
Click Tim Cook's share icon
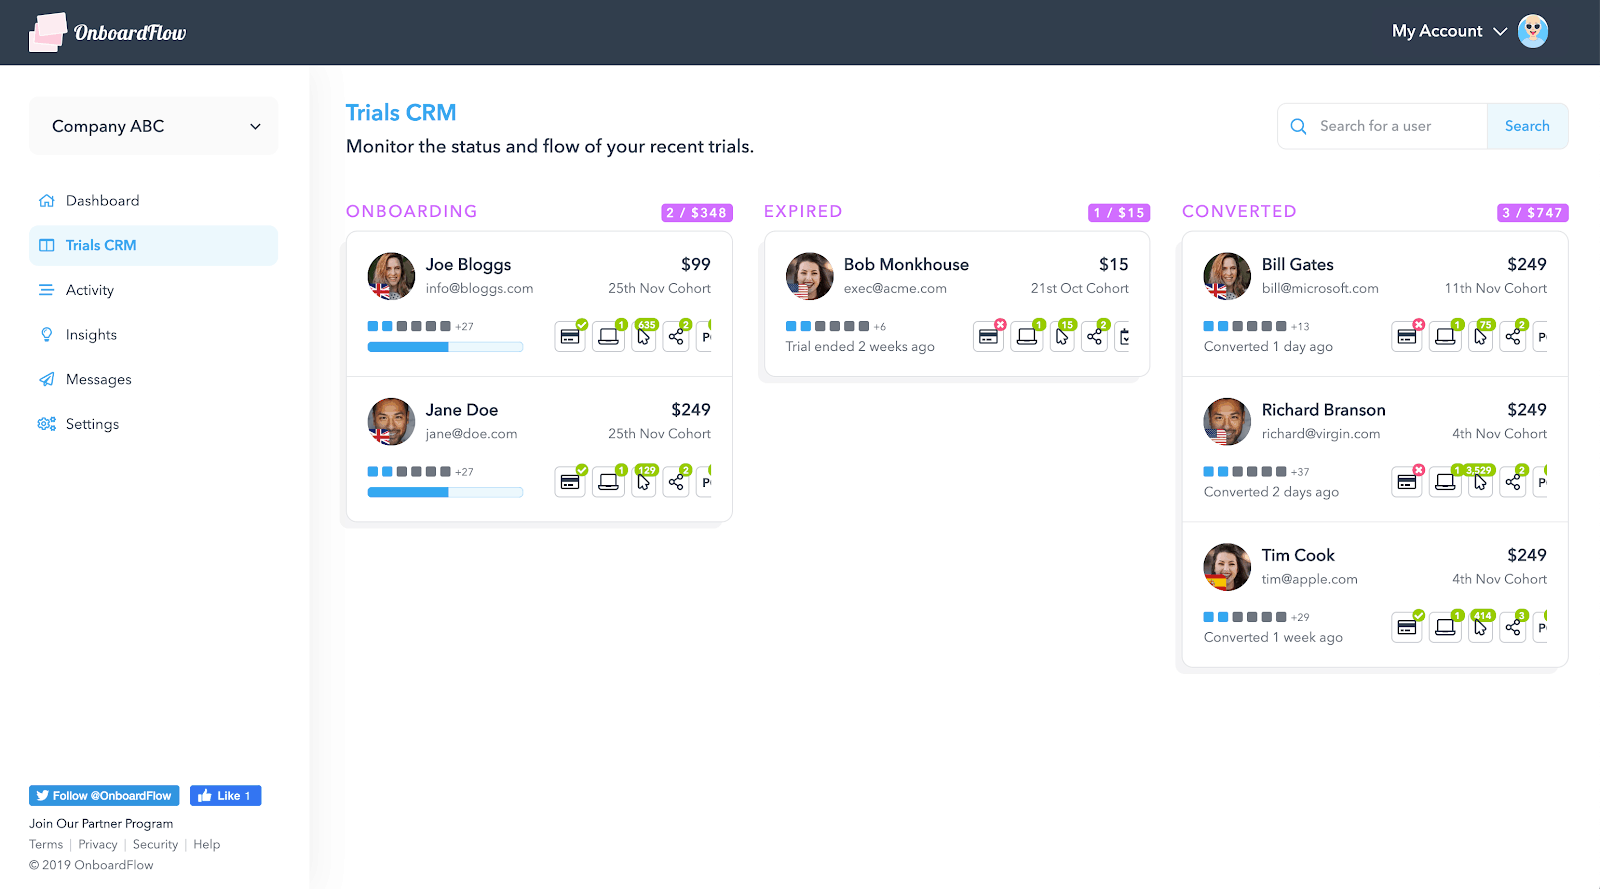(1513, 627)
